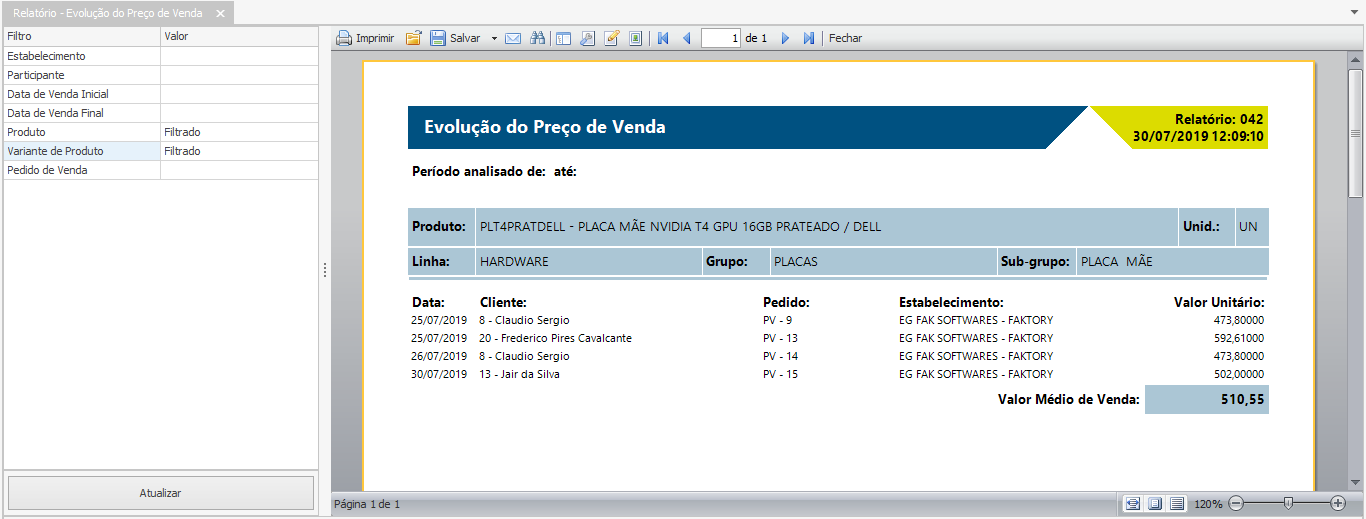The image size is (1366, 519).
Task: Toggle continuous scrolling view mode
Action: pyautogui.click(x=1177, y=503)
